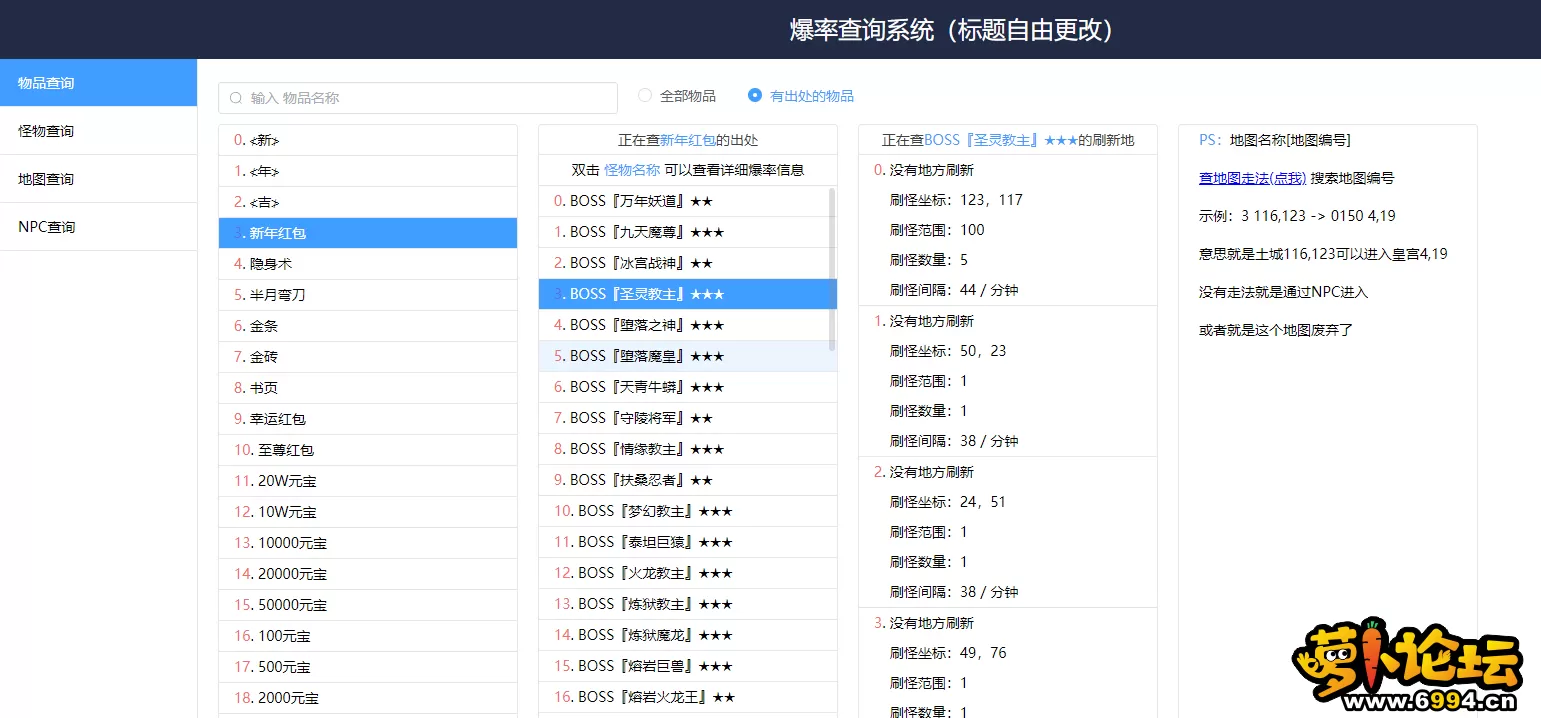This screenshot has height=718, width=1541.
Task: Click coordinates text 刷怪坐标：50，23
Action: [948, 351]
